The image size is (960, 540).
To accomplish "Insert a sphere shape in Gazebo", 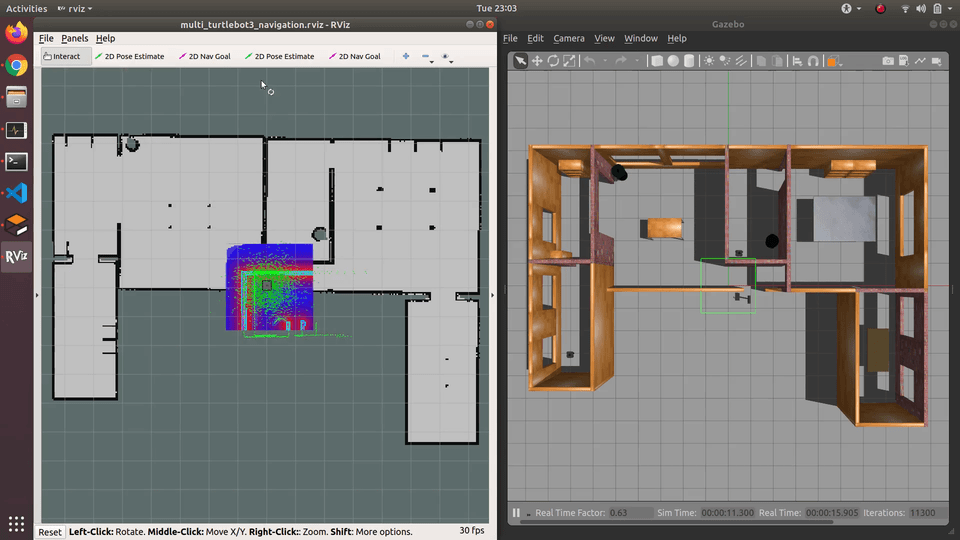I will pos(673,61).
